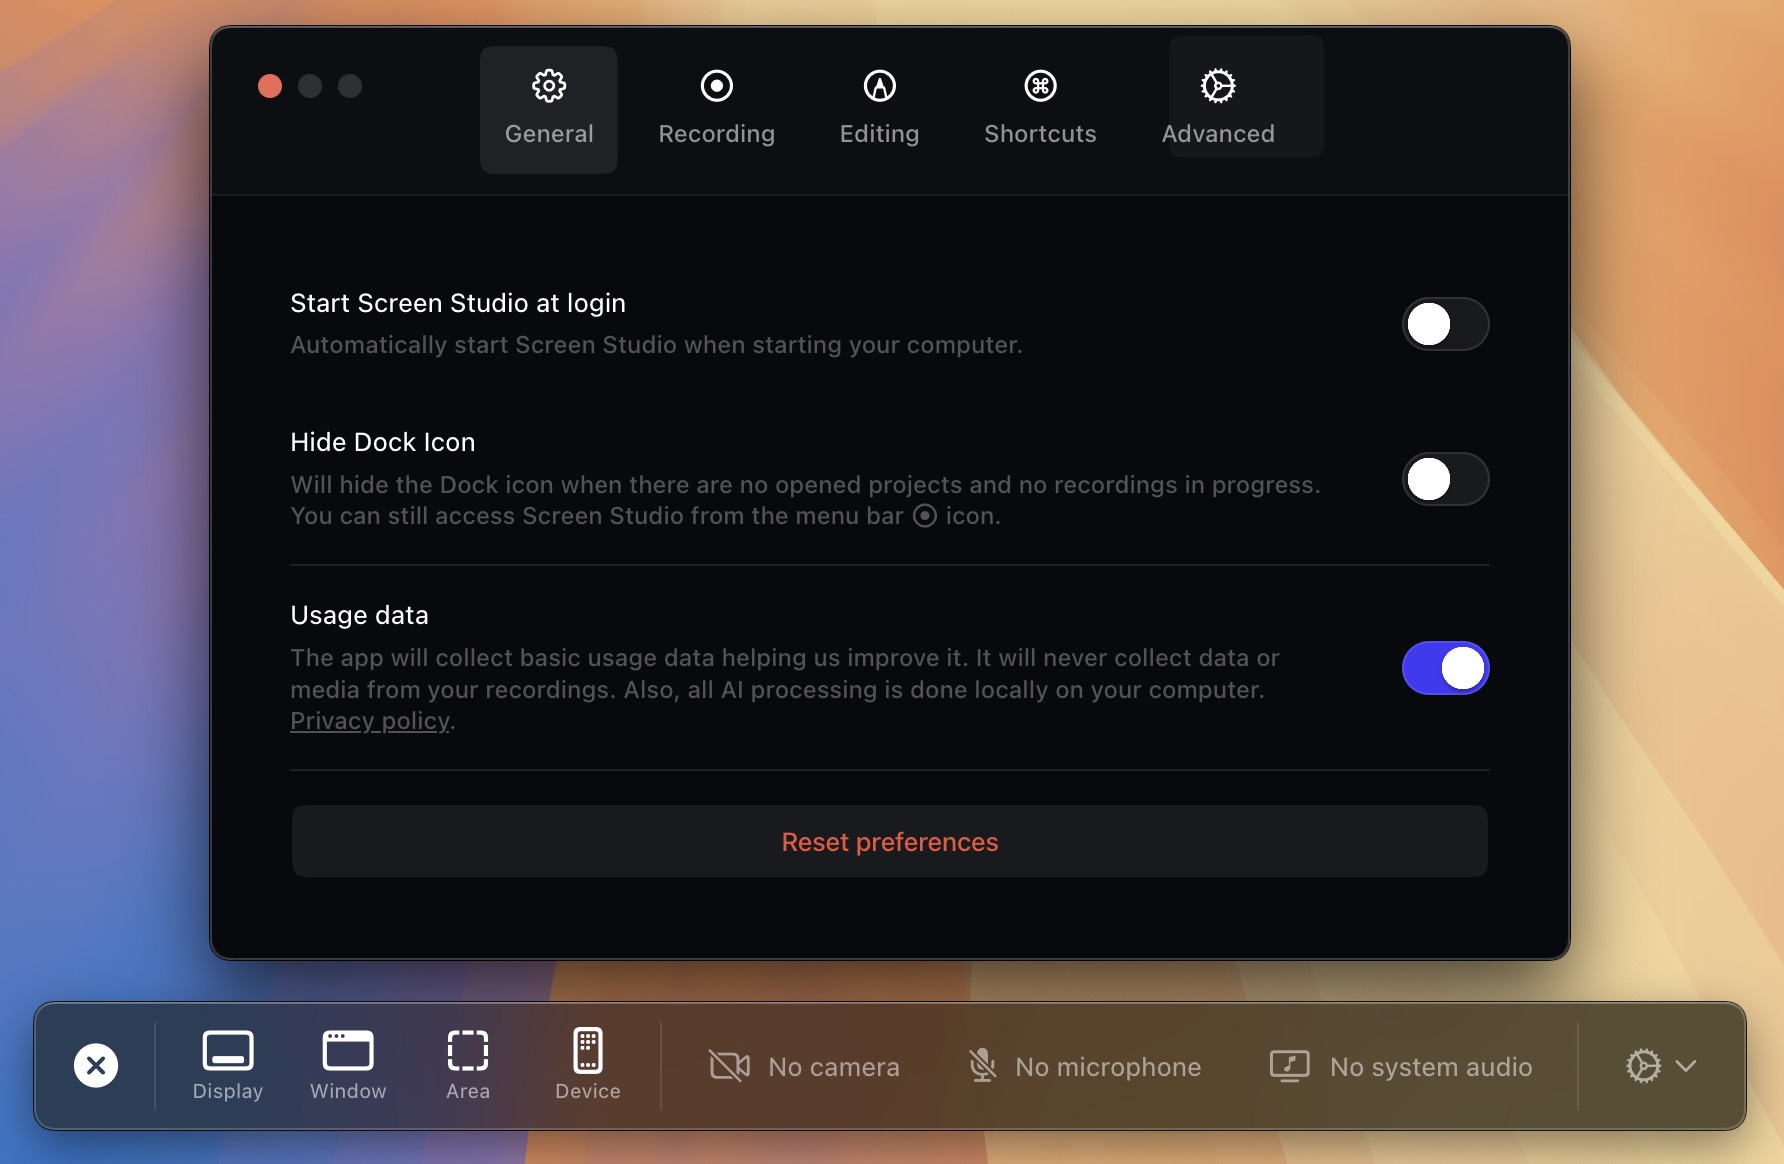This screenshot has height=1164, width=1784.
Task: Expand the chevron next to toolbar gear
Action: coord(1686,1066)
